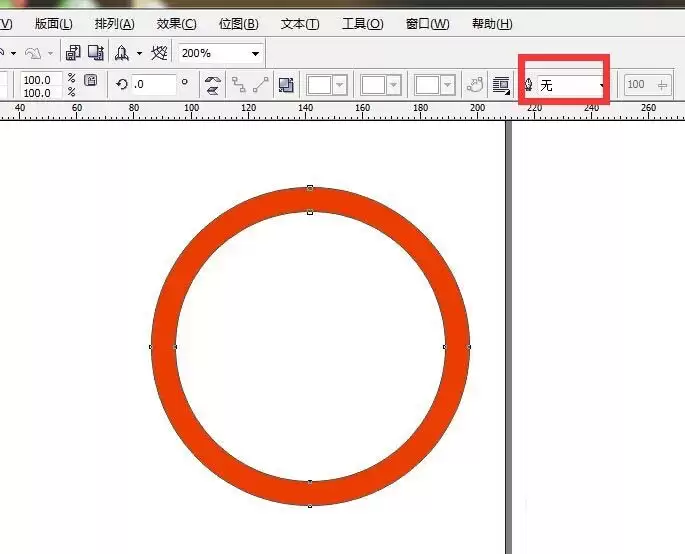Select the red ring shape on canvas
Screen dimensions: 685x554
point(310,199)
